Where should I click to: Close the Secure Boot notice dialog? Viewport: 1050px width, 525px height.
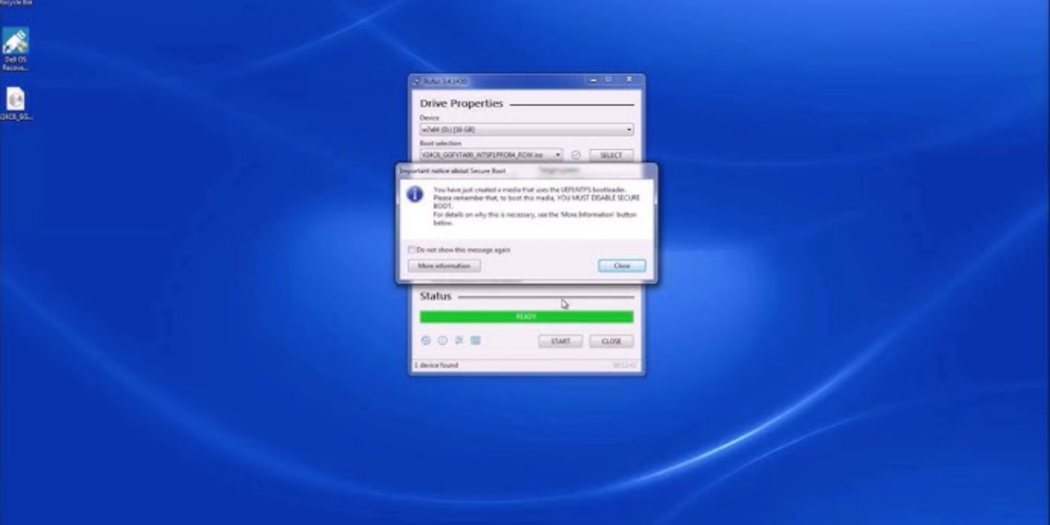coord(621,266)
